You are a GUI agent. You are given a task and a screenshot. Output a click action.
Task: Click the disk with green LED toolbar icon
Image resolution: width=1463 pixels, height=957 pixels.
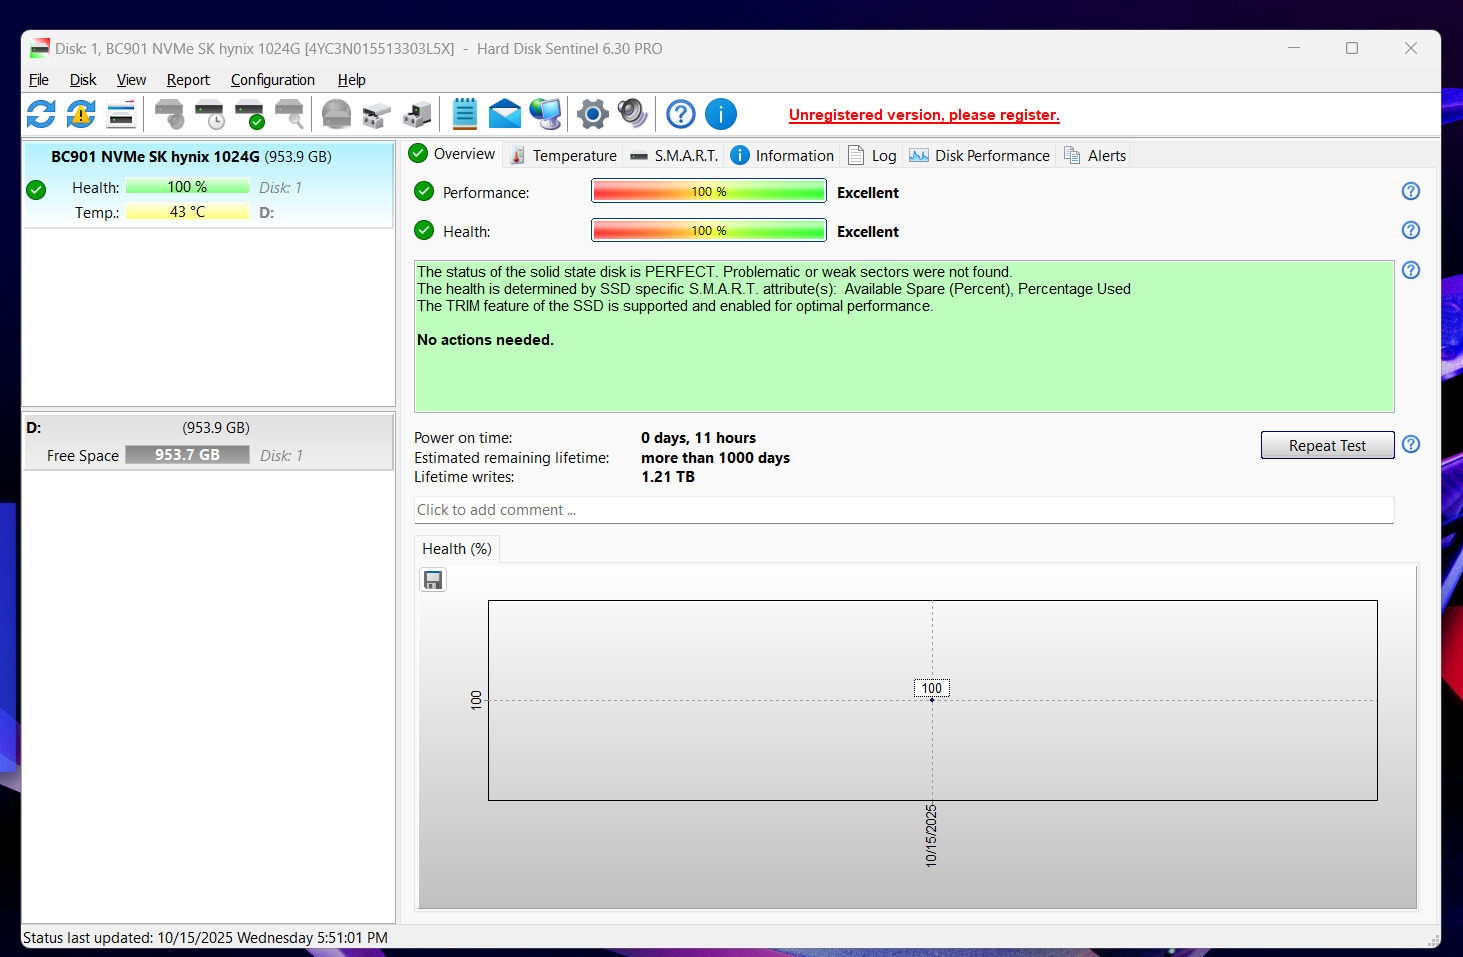(417, 114)
